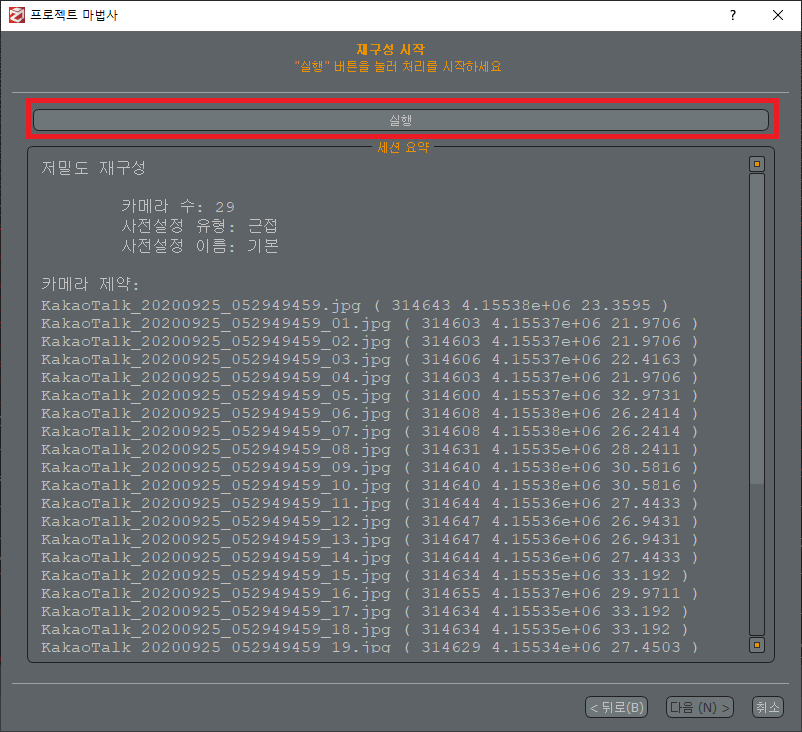Proceed with the 다음 (N) button
The height and width of the screenshot is (732, 802).
tap(700, 707)
